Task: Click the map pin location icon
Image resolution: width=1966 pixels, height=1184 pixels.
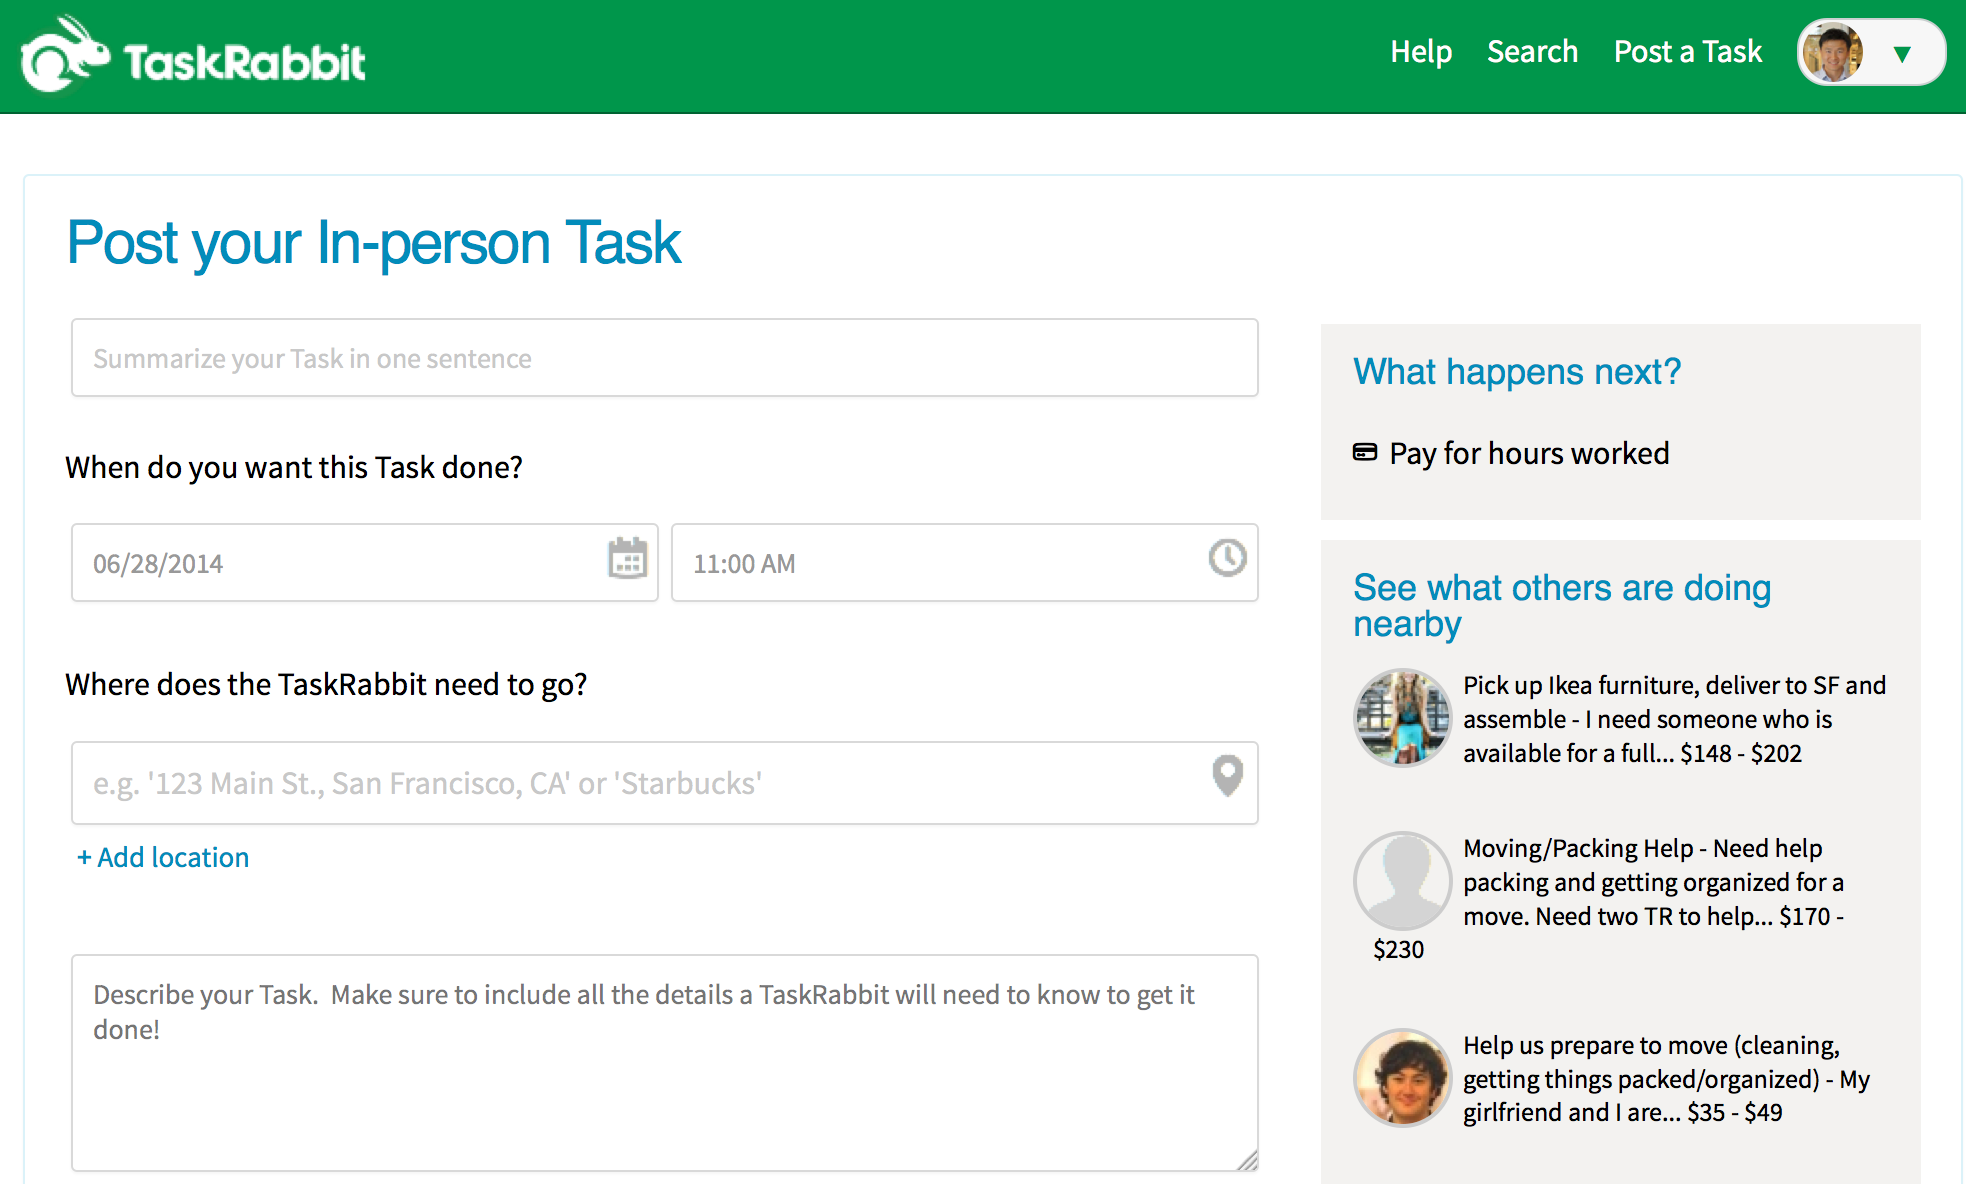Action: 1227,775
